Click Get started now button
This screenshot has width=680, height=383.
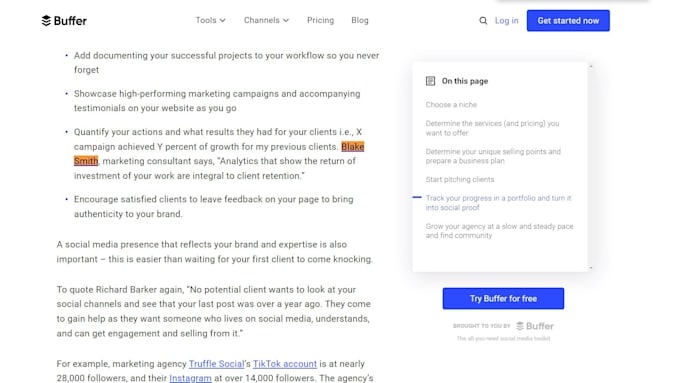click(568, 20)
